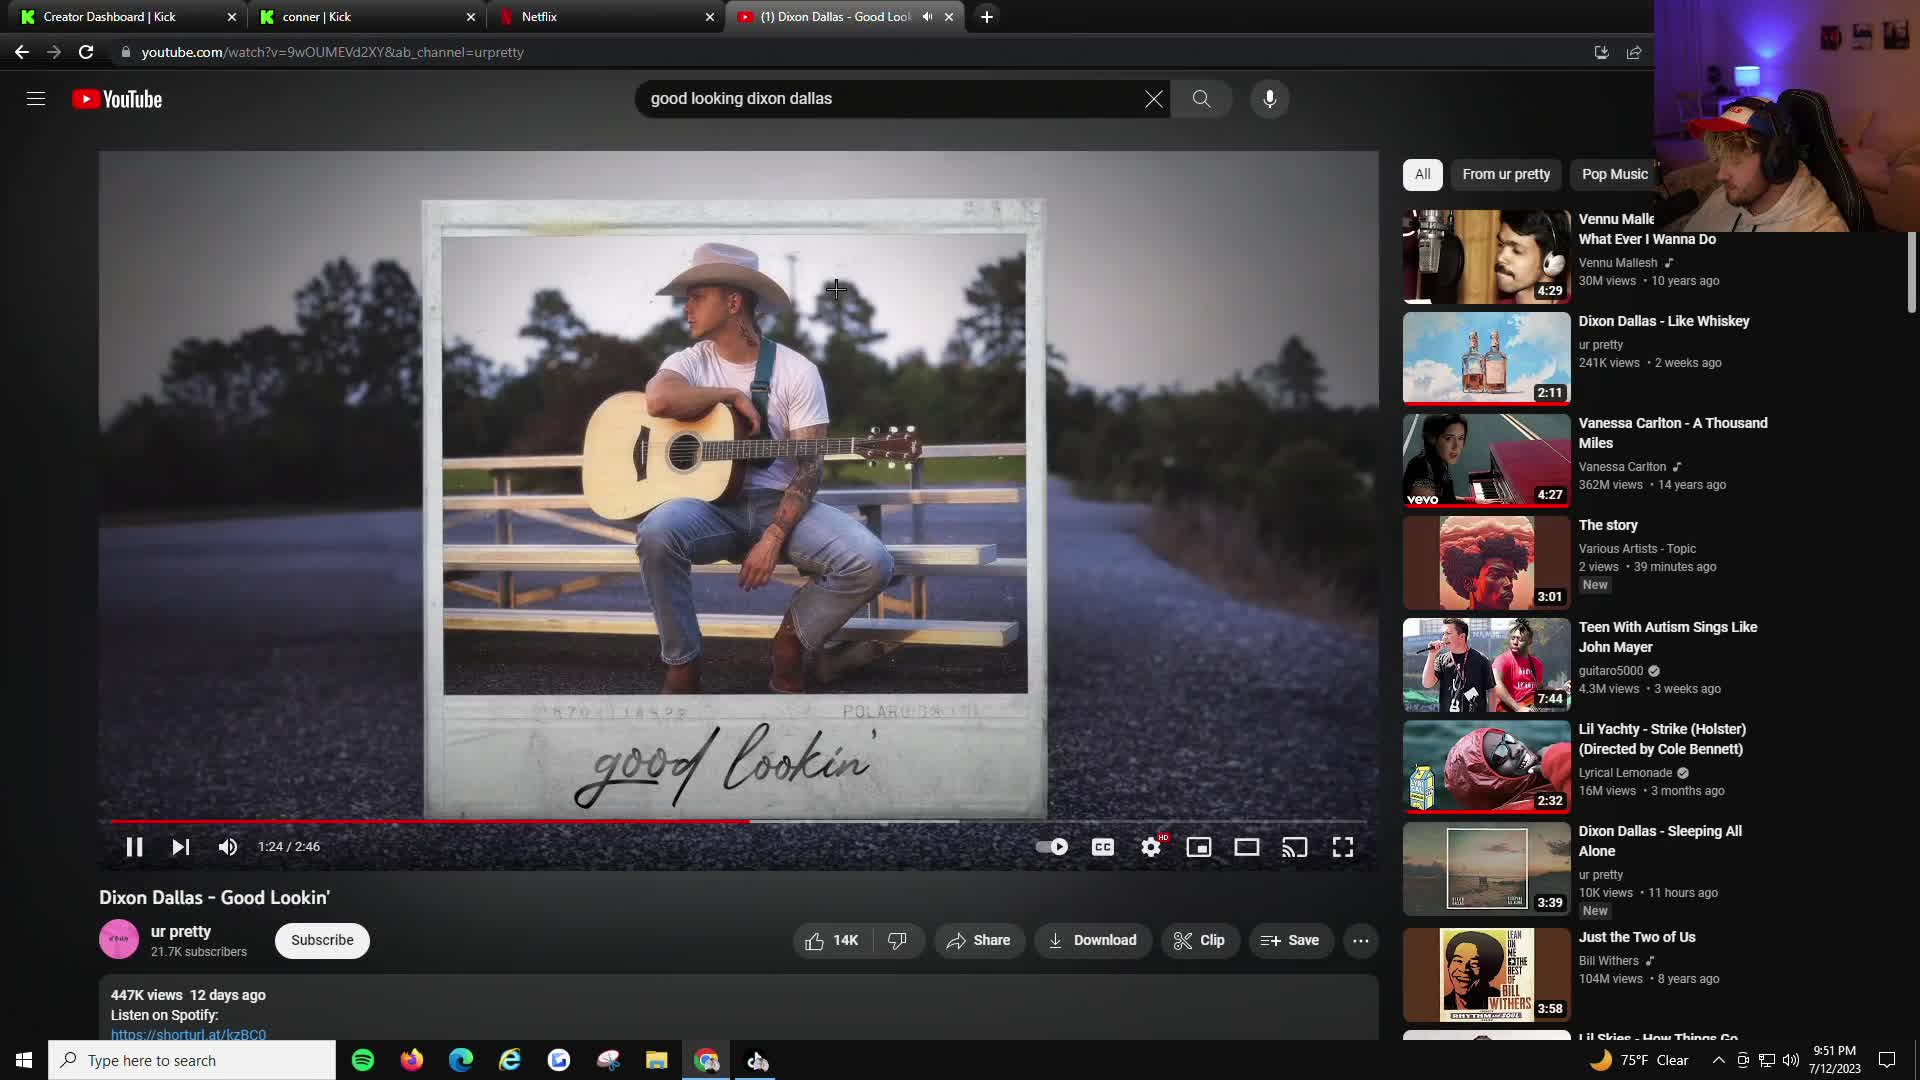This screenshot has width=1920, height=1080.
Task: Seek within the video progress bar
Action: (738, 822)
